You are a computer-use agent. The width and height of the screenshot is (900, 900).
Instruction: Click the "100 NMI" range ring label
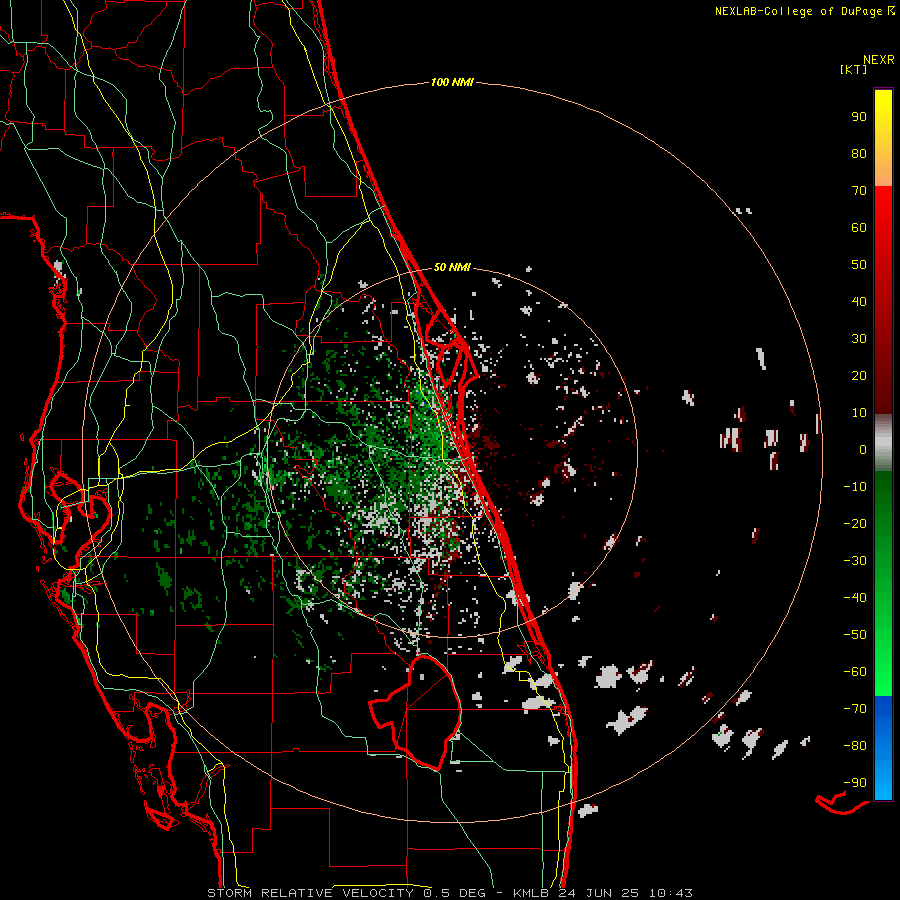pos(452,83)
